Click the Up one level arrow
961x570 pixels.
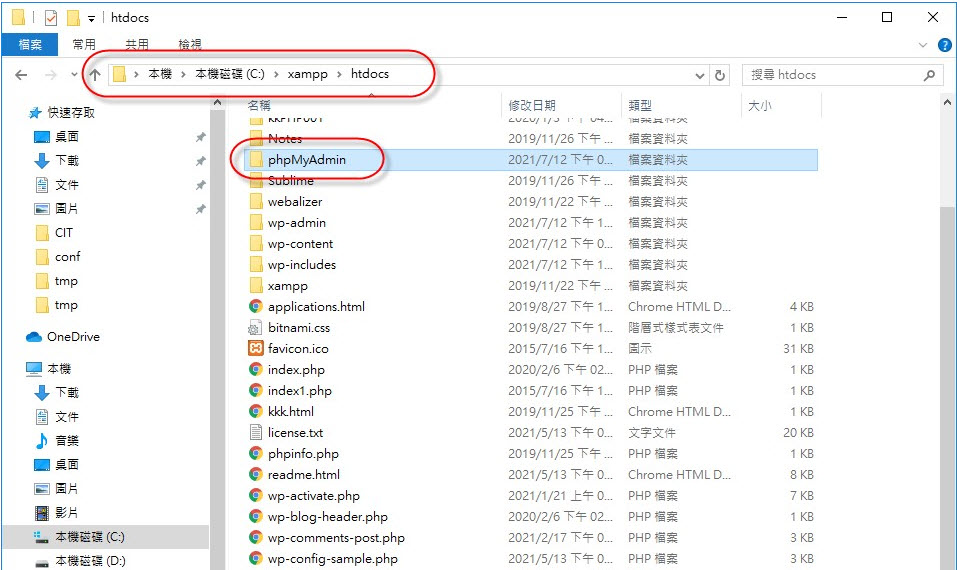95,75
